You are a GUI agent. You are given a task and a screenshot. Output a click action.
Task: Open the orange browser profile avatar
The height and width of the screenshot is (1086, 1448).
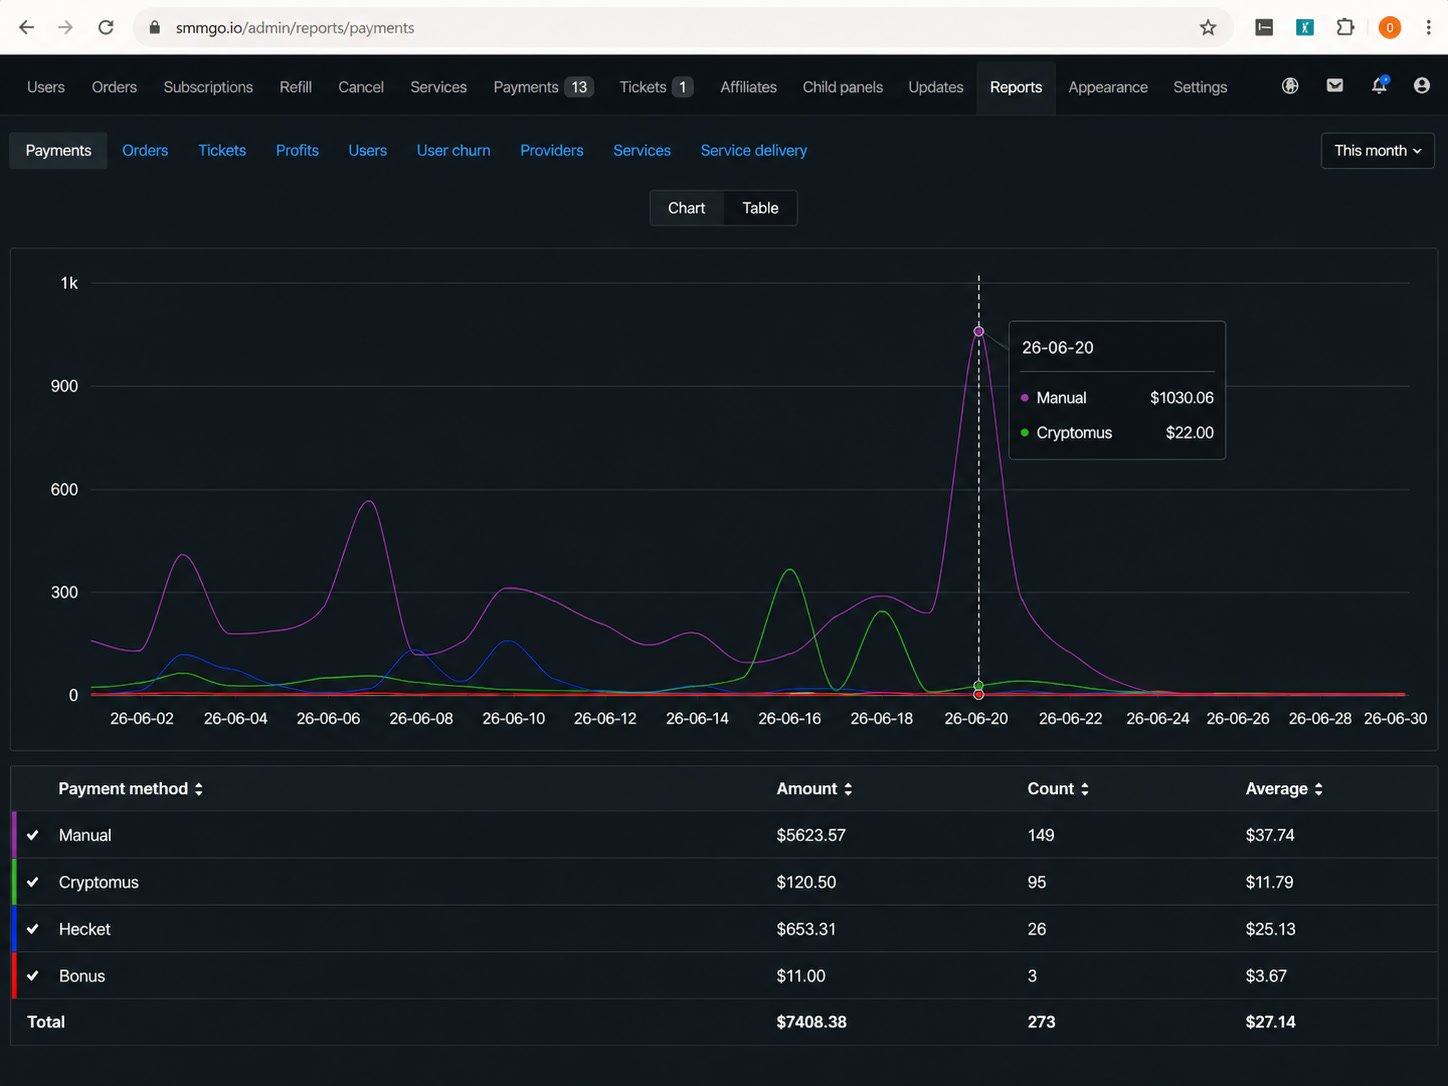click(1389, 27)
